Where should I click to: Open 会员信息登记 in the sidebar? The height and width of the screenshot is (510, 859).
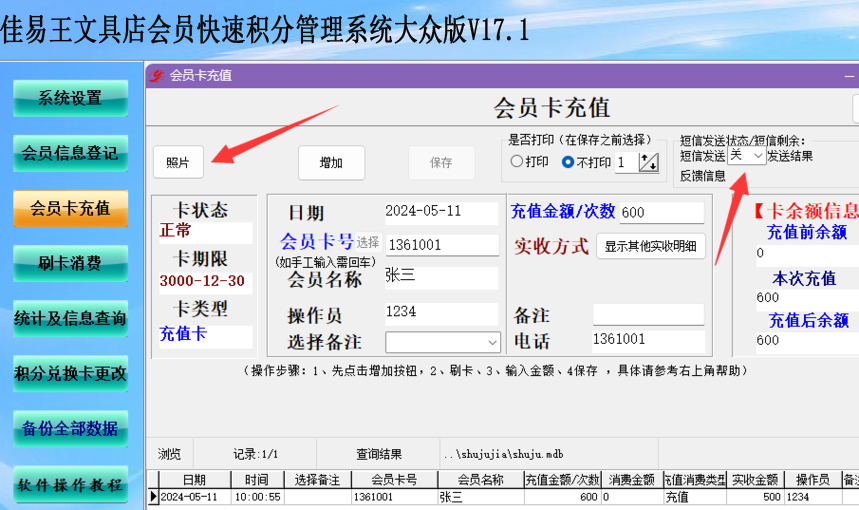tap(70, 153)
